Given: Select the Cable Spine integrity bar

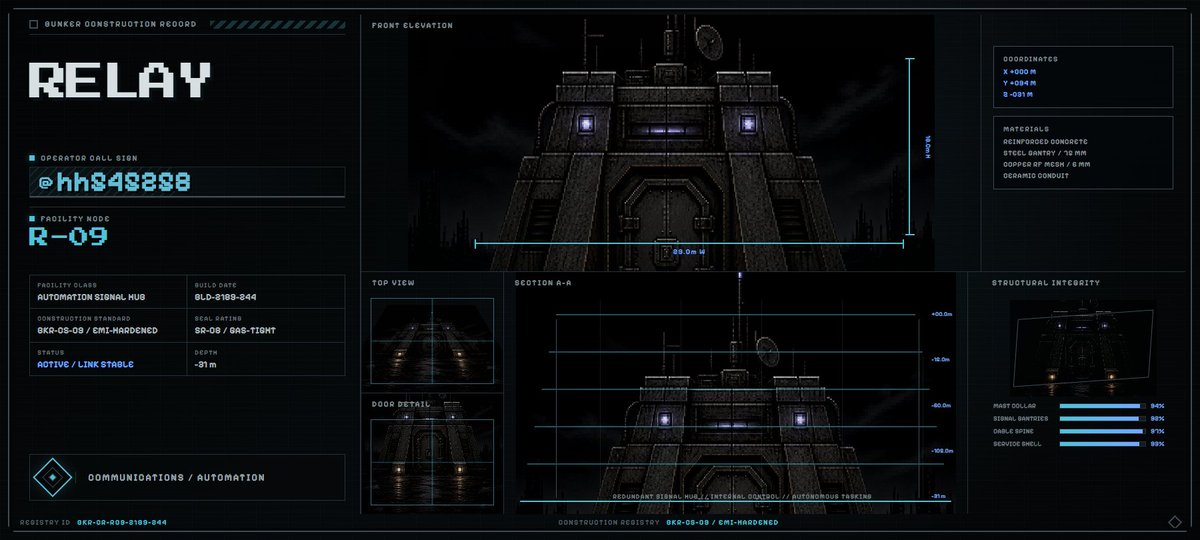Looking at the screenshot, I should 1100,431.
